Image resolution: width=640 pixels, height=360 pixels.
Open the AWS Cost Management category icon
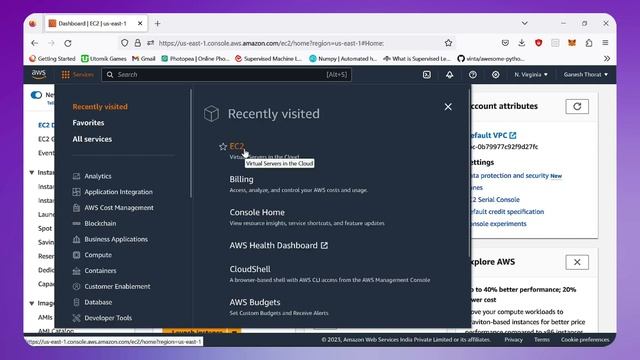pos(76,208)
